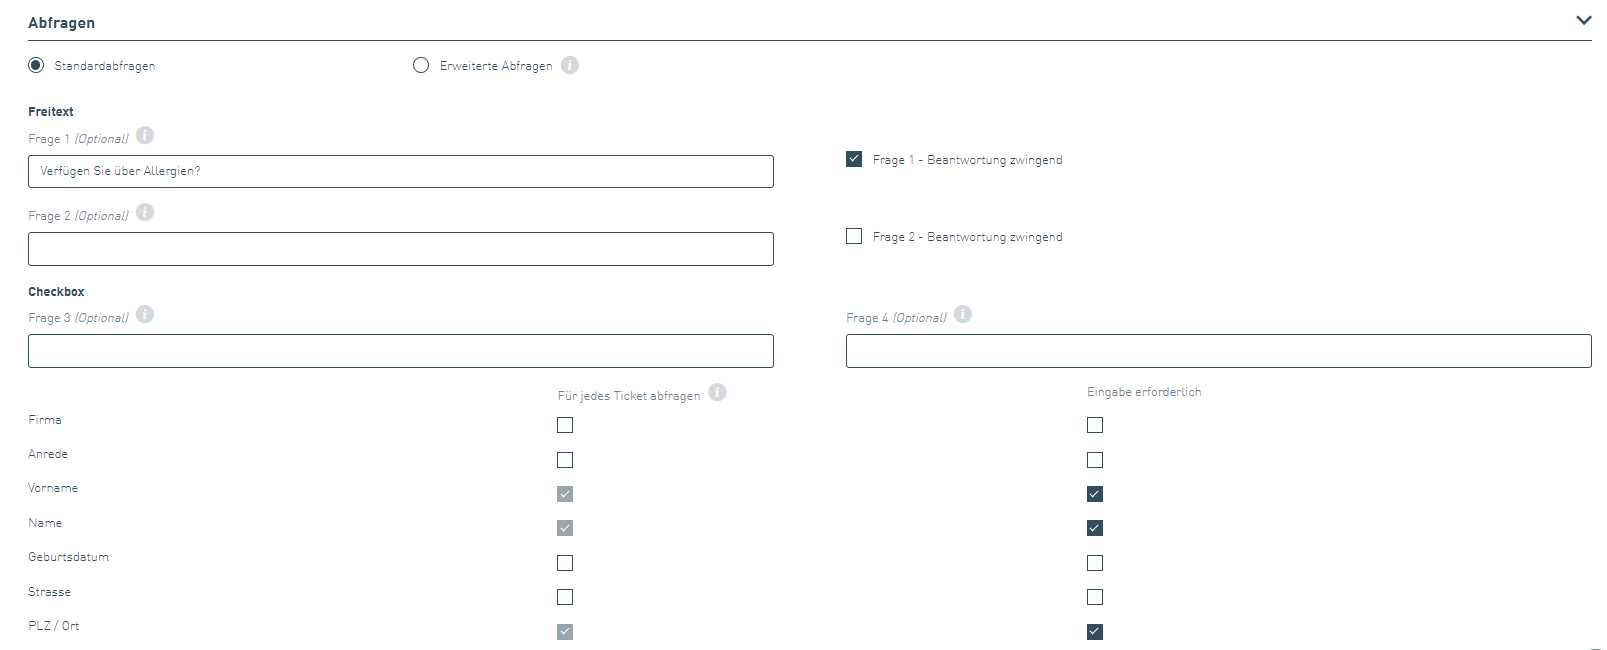The height and width of the screenshot is (650, 1607).
Task: Select the Erweiterte Abfragen radio option
Action: [421, 65]
